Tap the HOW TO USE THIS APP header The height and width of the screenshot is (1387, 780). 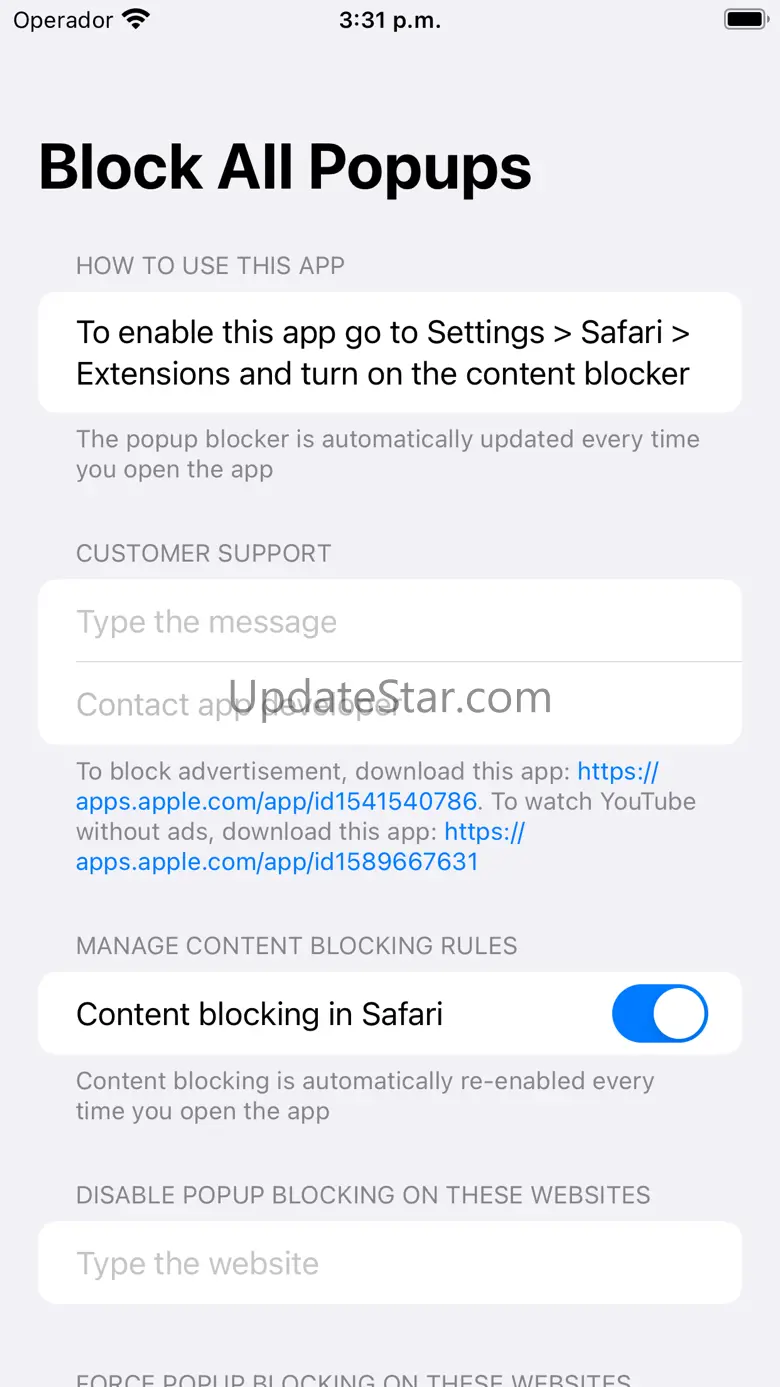210,265
